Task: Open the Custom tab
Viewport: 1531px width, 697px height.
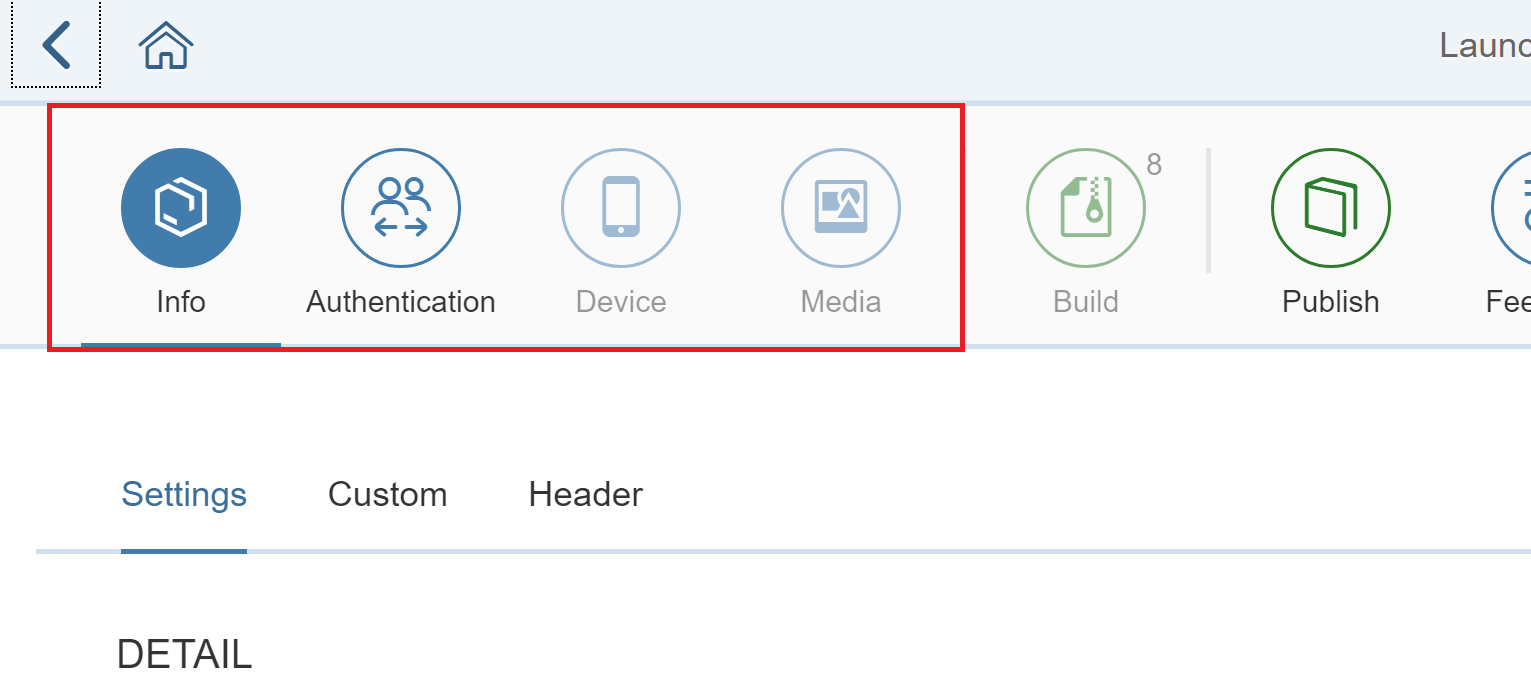Action: click(x=388, y=494)
